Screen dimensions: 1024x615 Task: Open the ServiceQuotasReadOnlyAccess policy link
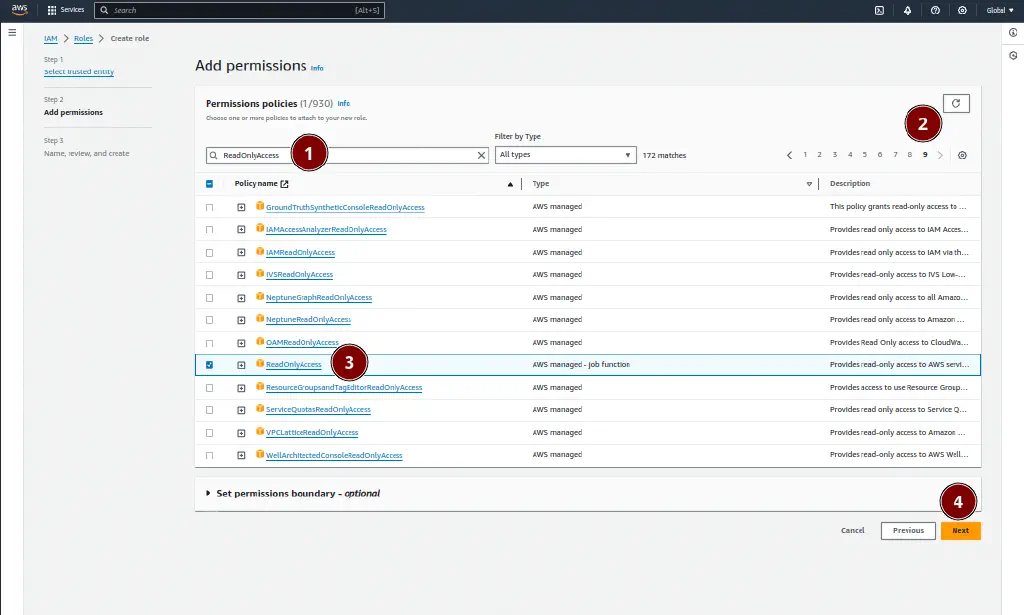318,409
